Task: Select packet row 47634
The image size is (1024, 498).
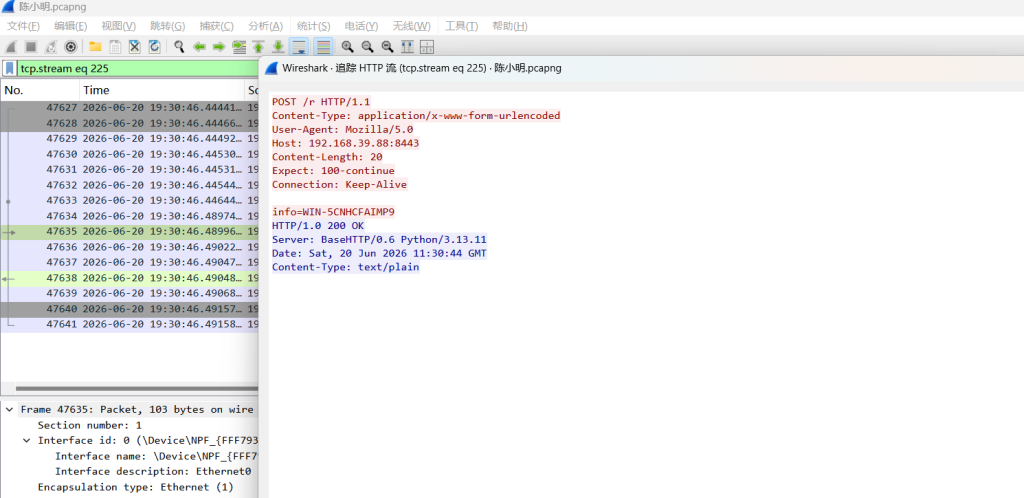Action: [x=129, y=216]
